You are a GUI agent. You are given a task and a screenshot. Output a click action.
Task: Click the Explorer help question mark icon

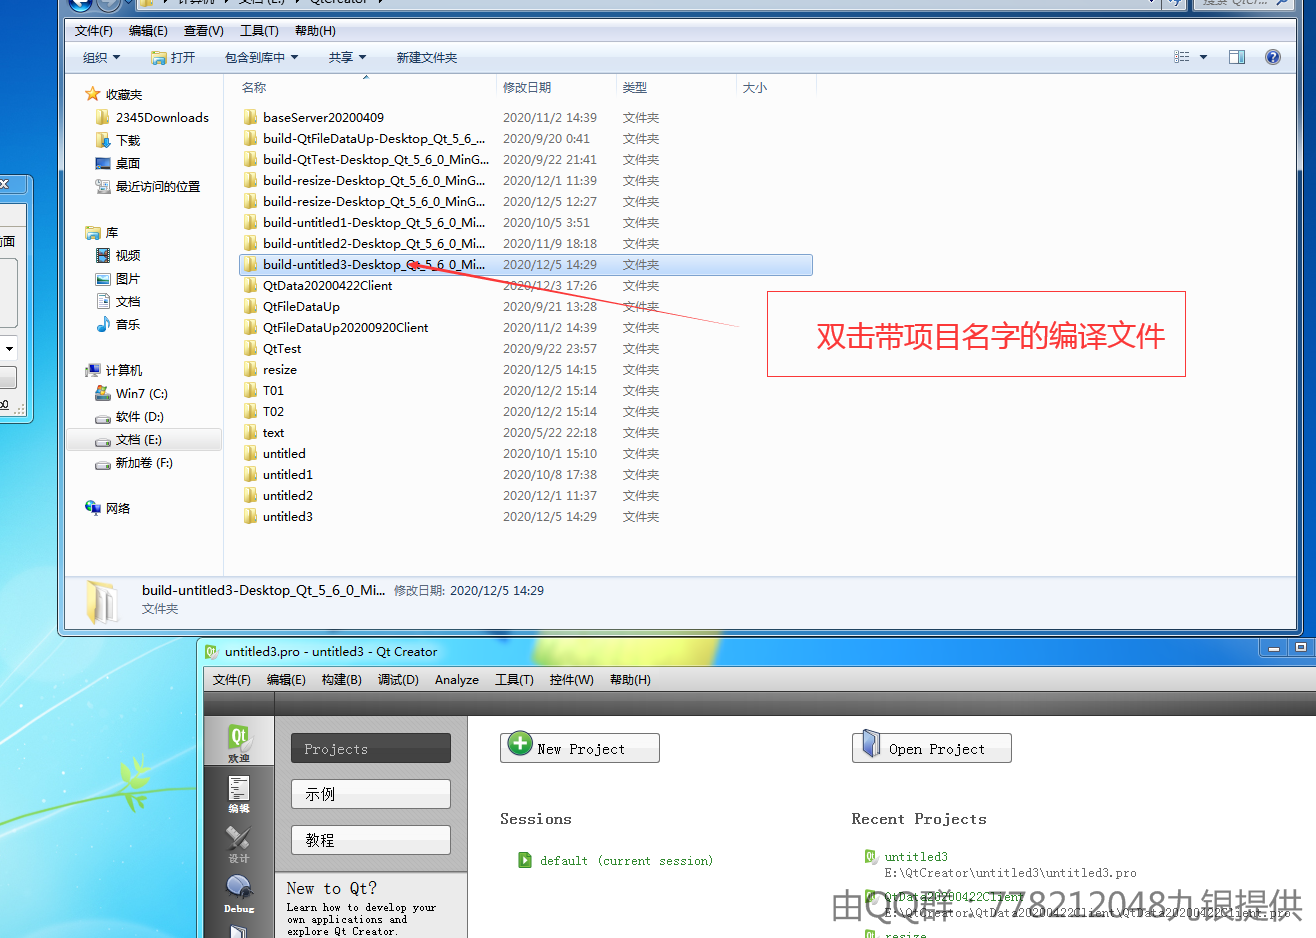[1273, 57]
